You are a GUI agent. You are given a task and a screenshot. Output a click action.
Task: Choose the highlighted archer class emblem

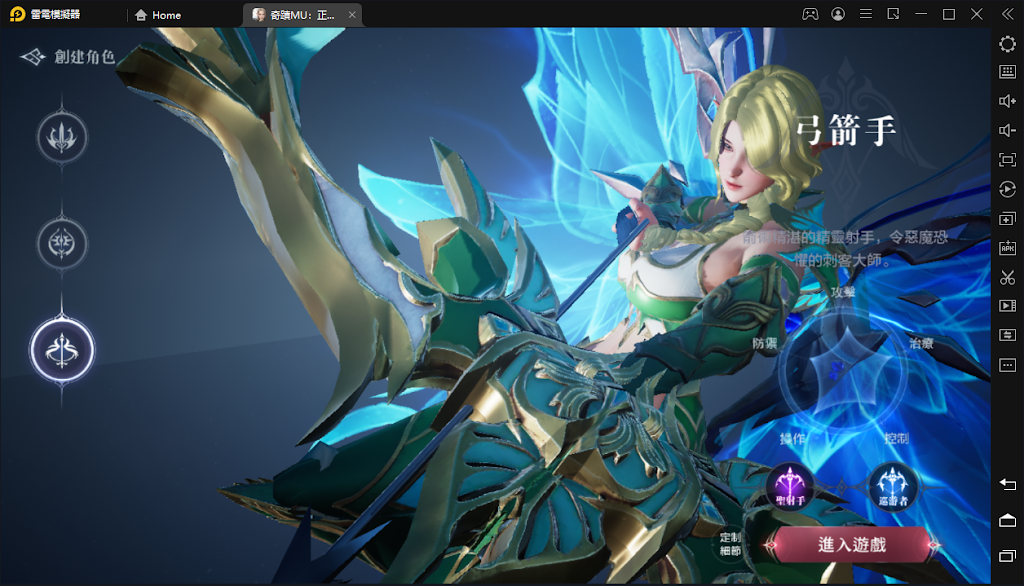[62, 350]
